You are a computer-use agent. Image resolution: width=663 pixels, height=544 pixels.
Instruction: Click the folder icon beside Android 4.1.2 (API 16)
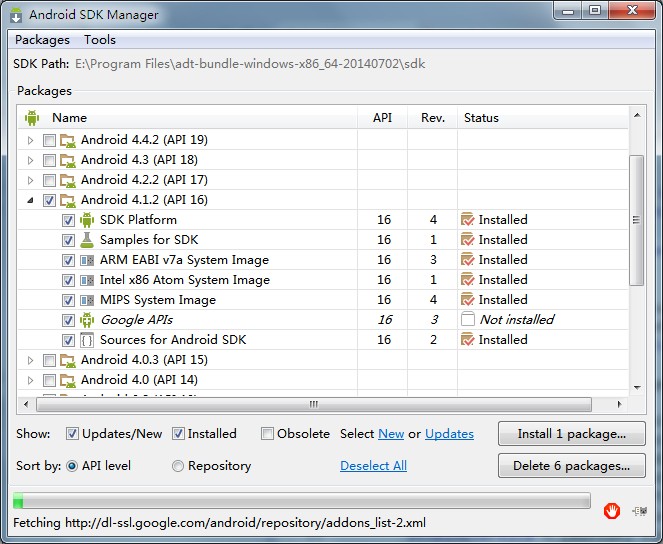point(68,200)
